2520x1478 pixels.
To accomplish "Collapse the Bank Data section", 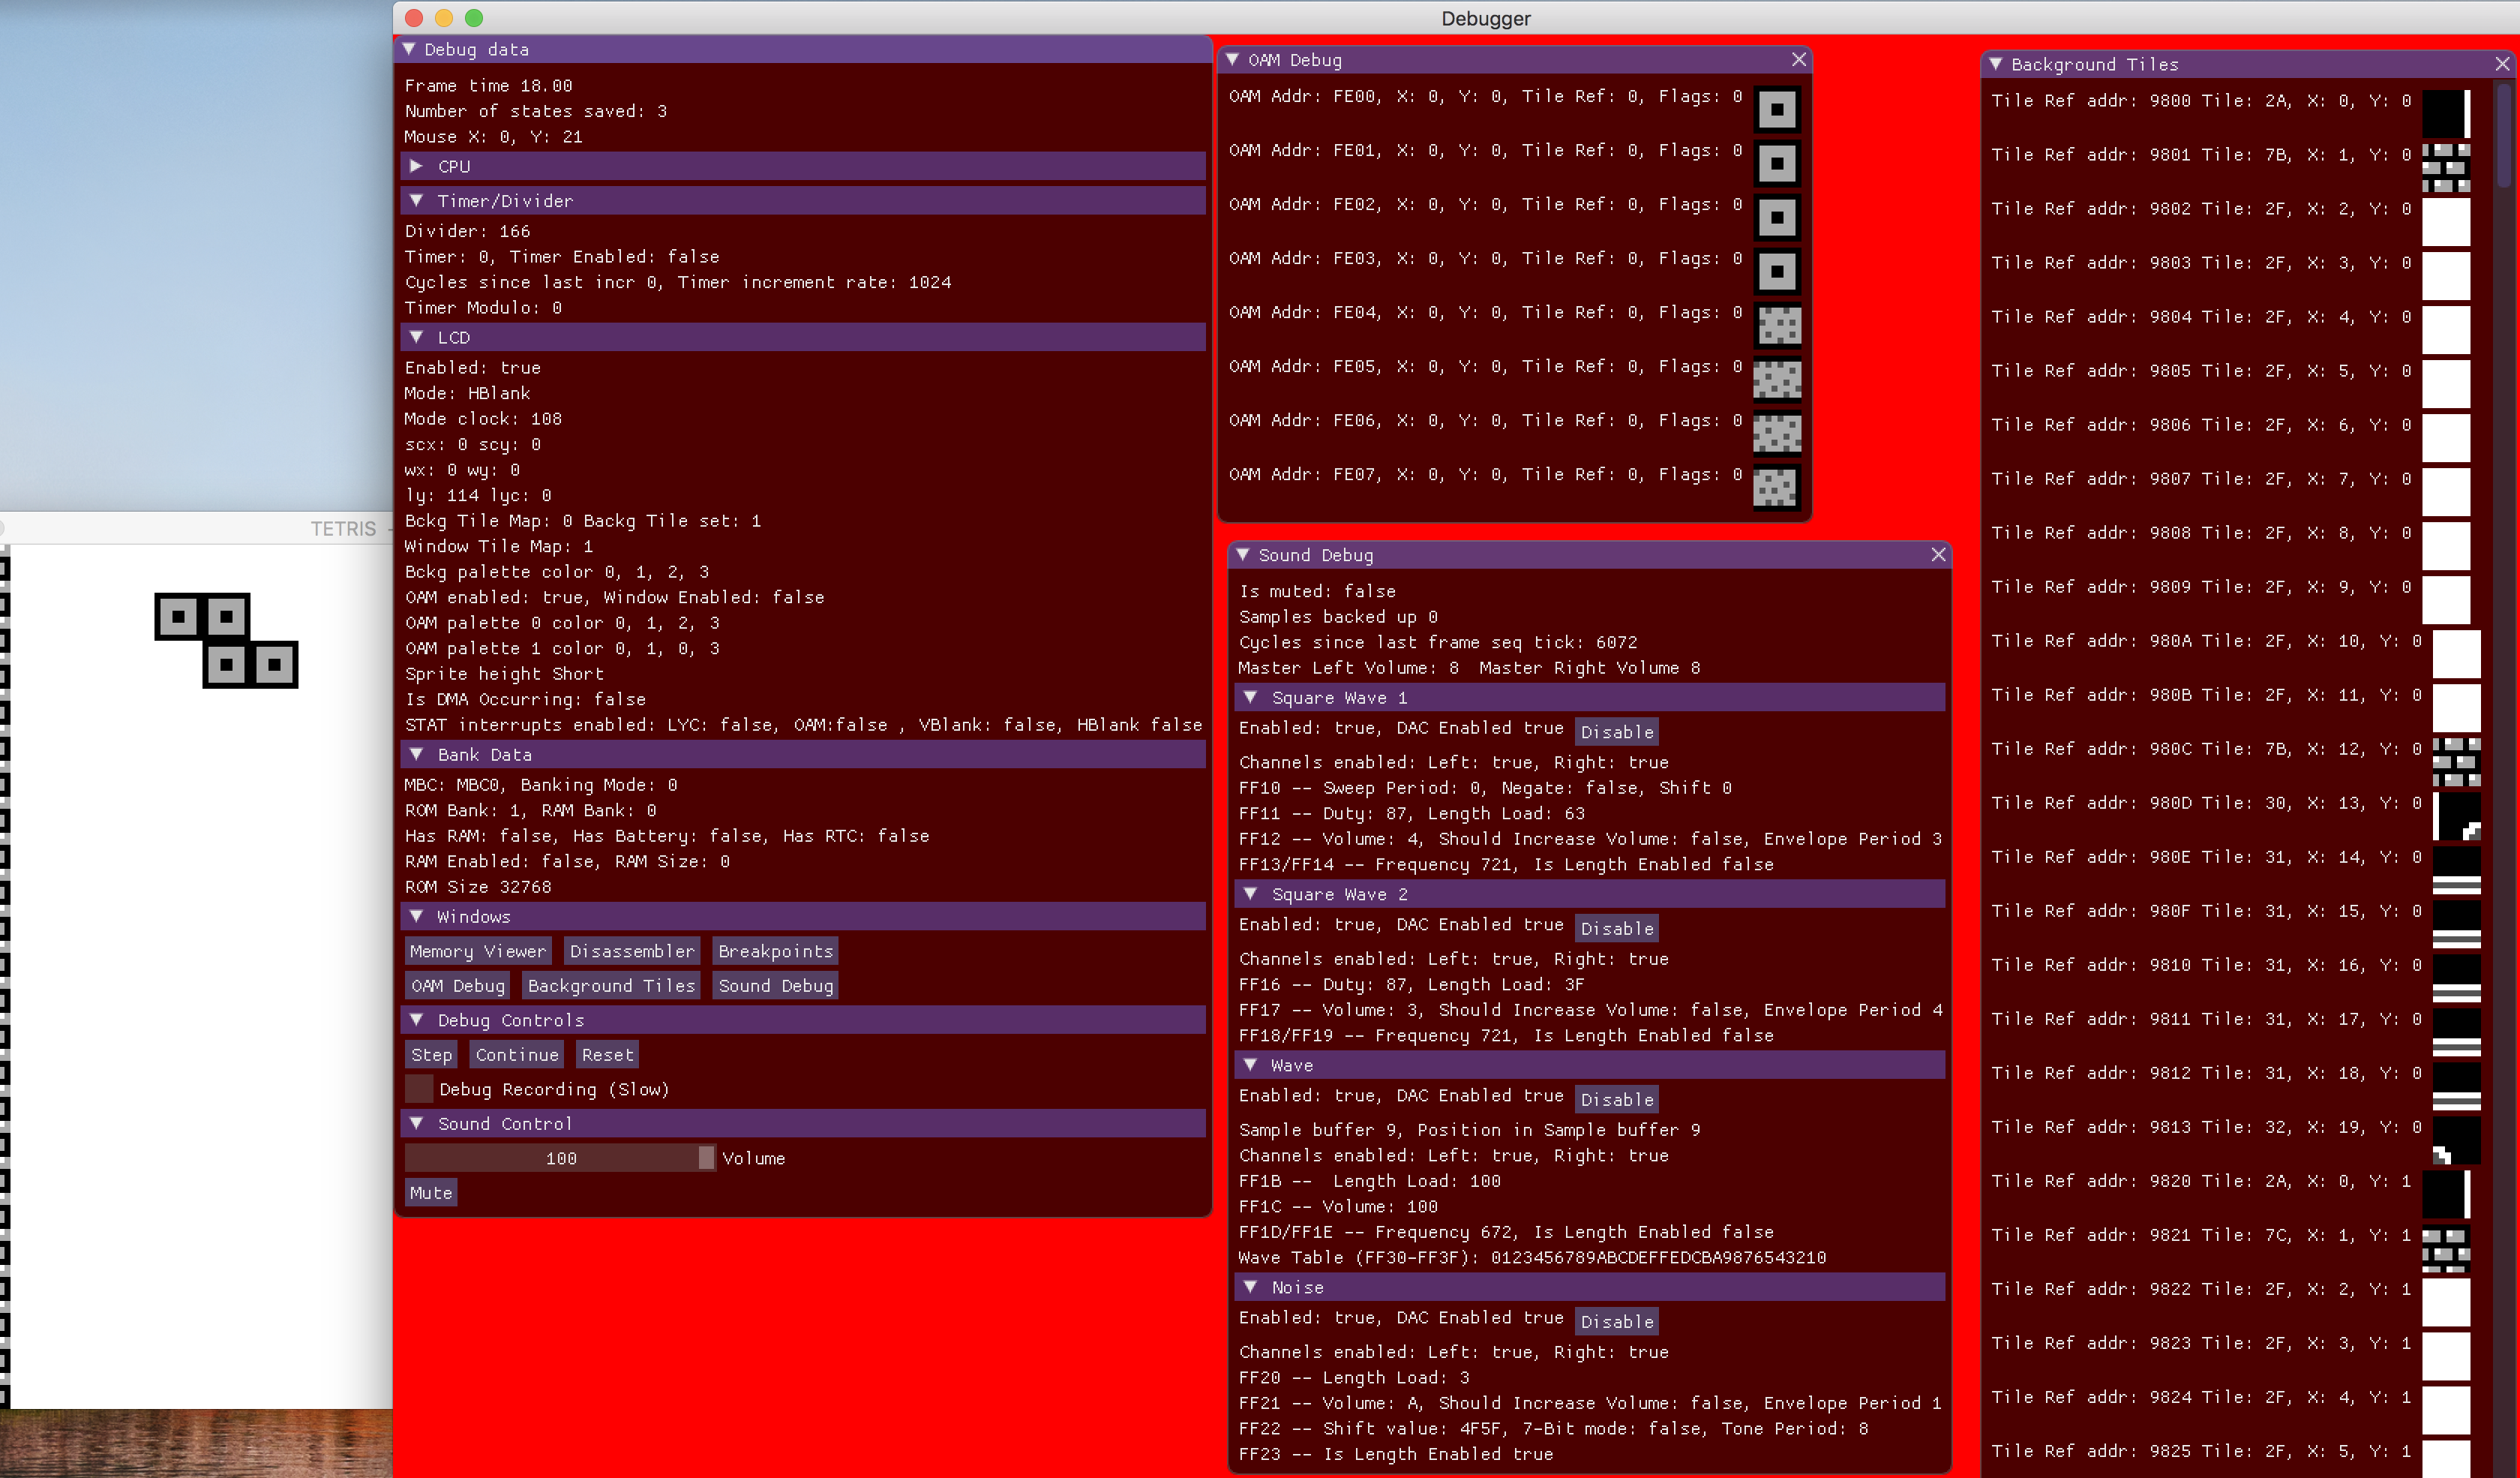I will 417,755.
